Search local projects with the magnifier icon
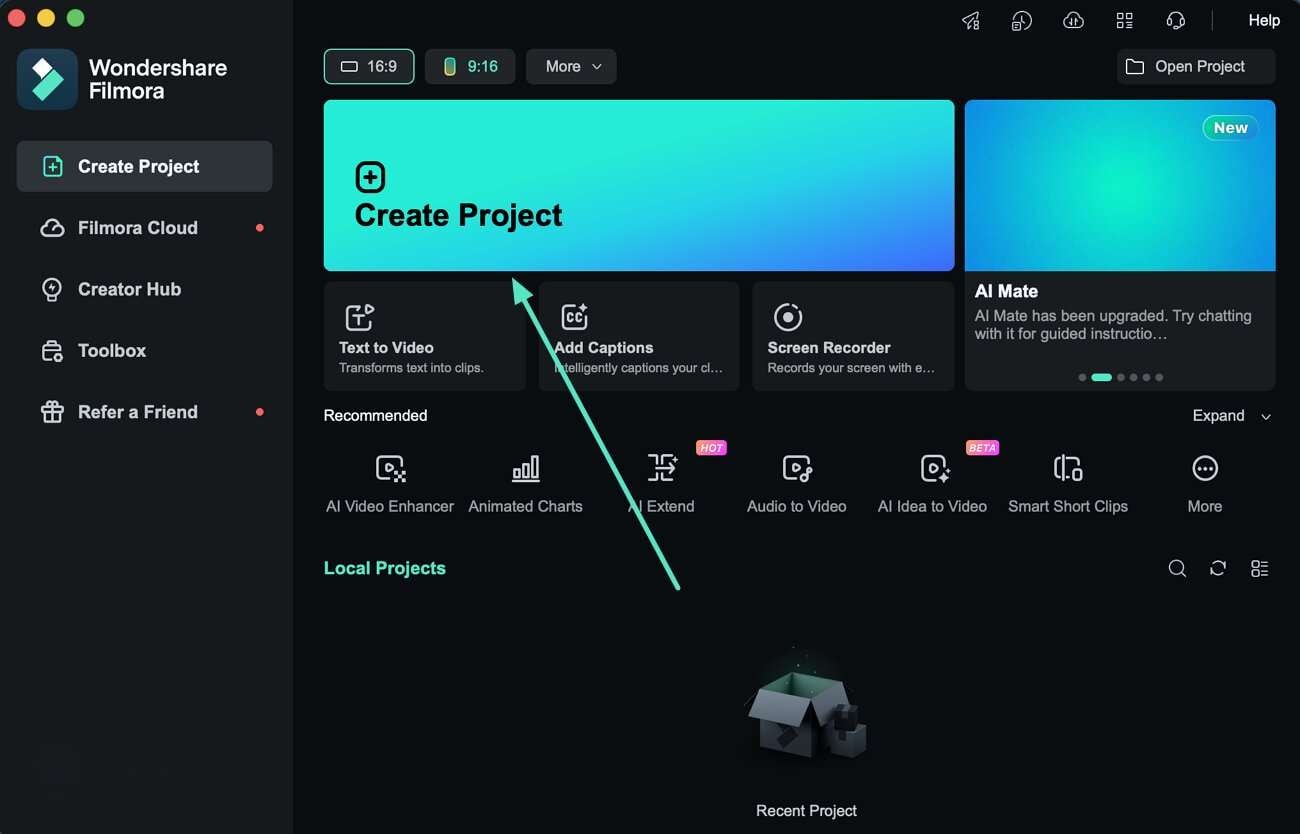 [x=1178, y=568]
